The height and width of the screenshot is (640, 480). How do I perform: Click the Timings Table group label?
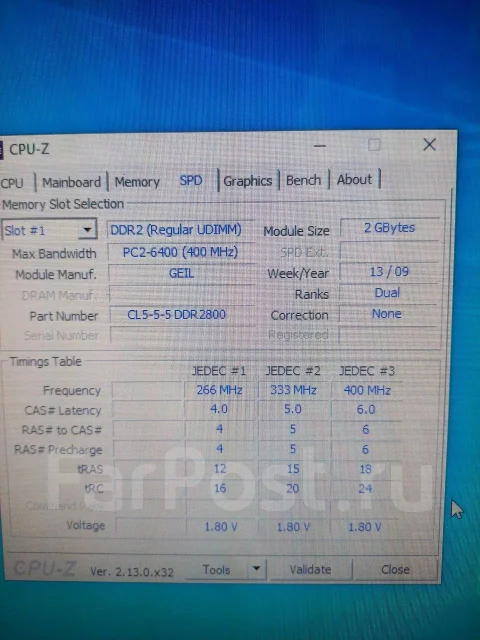(45, 362)
